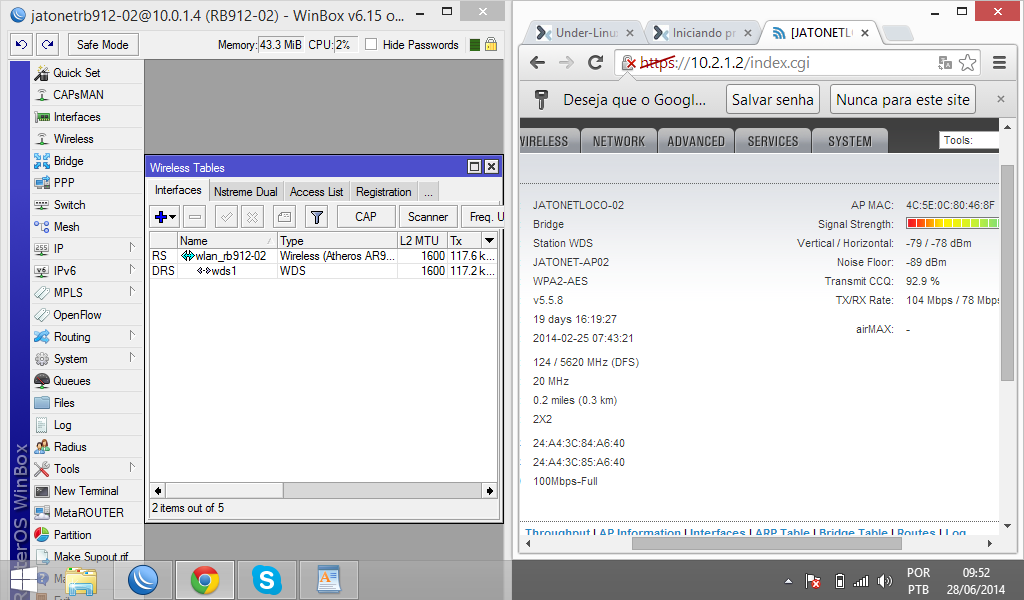Expand the Tools submenu in WinBox
Viewport: 1024px width, 600px height.
(132, 467)
